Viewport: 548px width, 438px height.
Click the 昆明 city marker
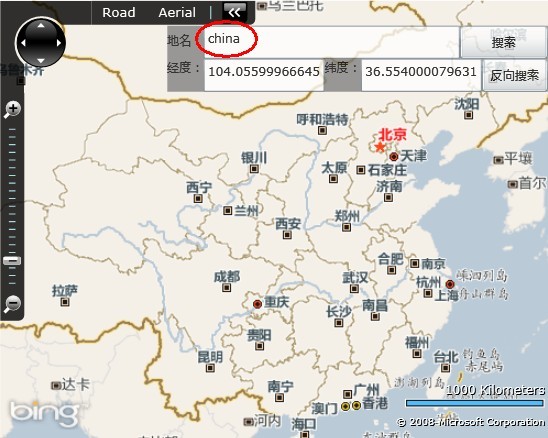pyautogui.click(x=210, y=368)
